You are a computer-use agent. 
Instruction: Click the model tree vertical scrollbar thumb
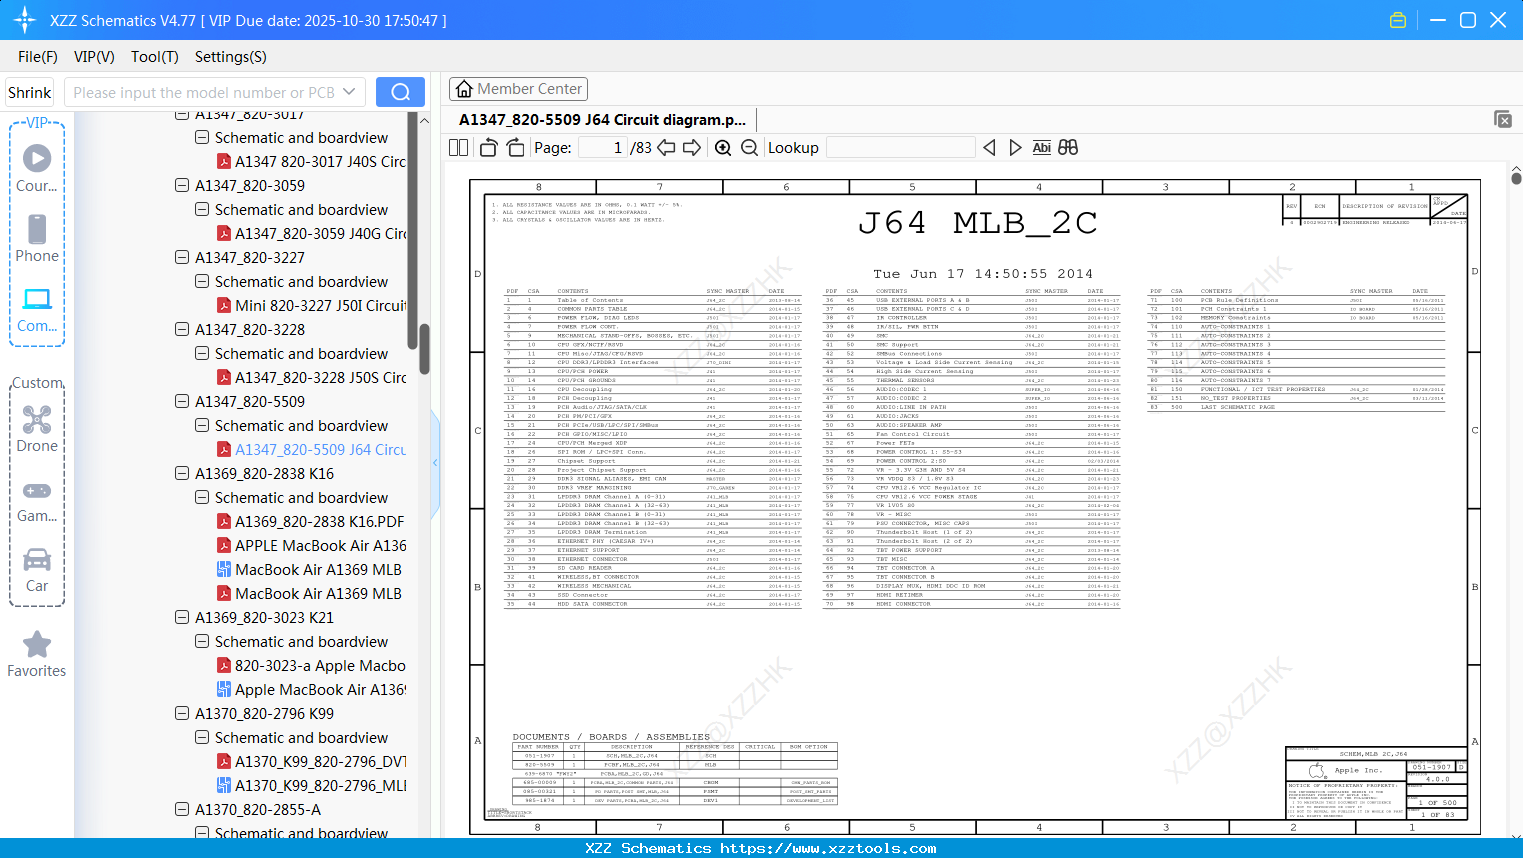pos(424,350)
